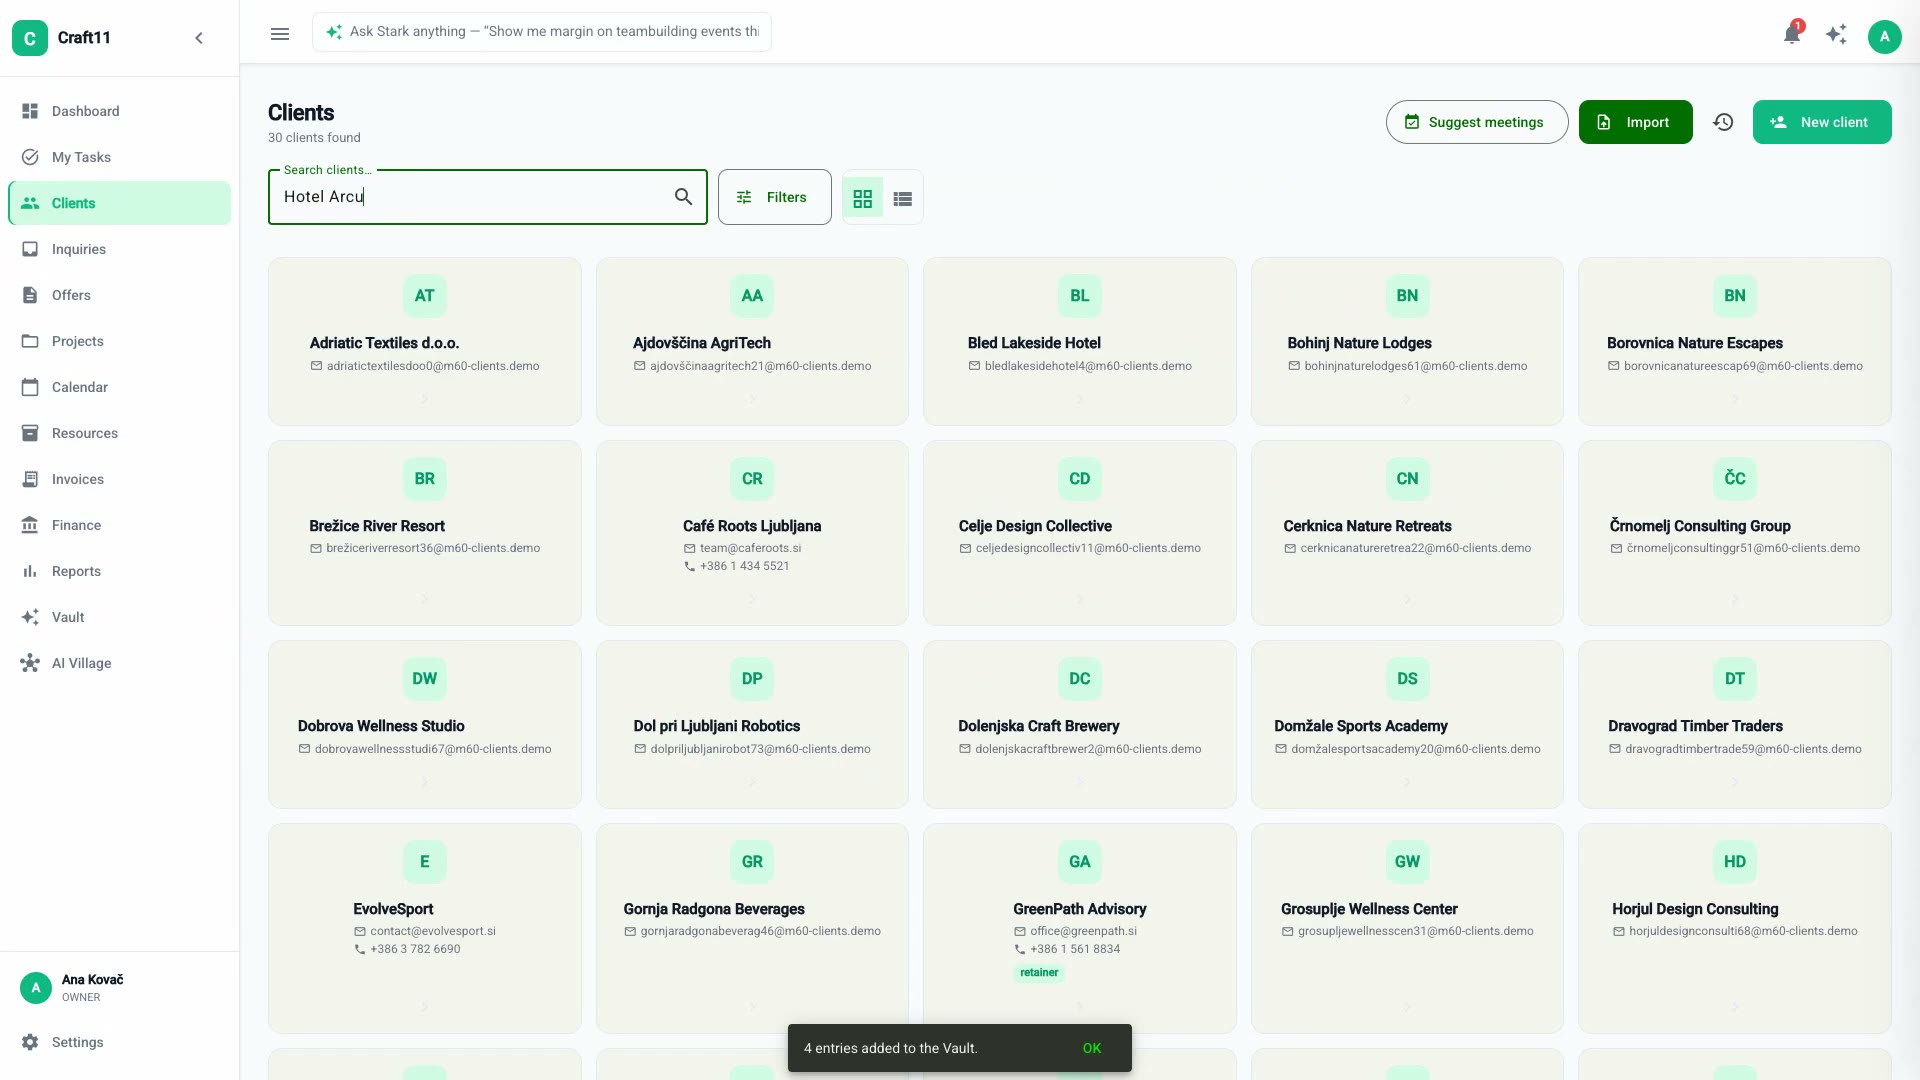This screenshot has height=1080, width=1920.
Task: Click the New client button
Action: click(x=1822, y=122)
